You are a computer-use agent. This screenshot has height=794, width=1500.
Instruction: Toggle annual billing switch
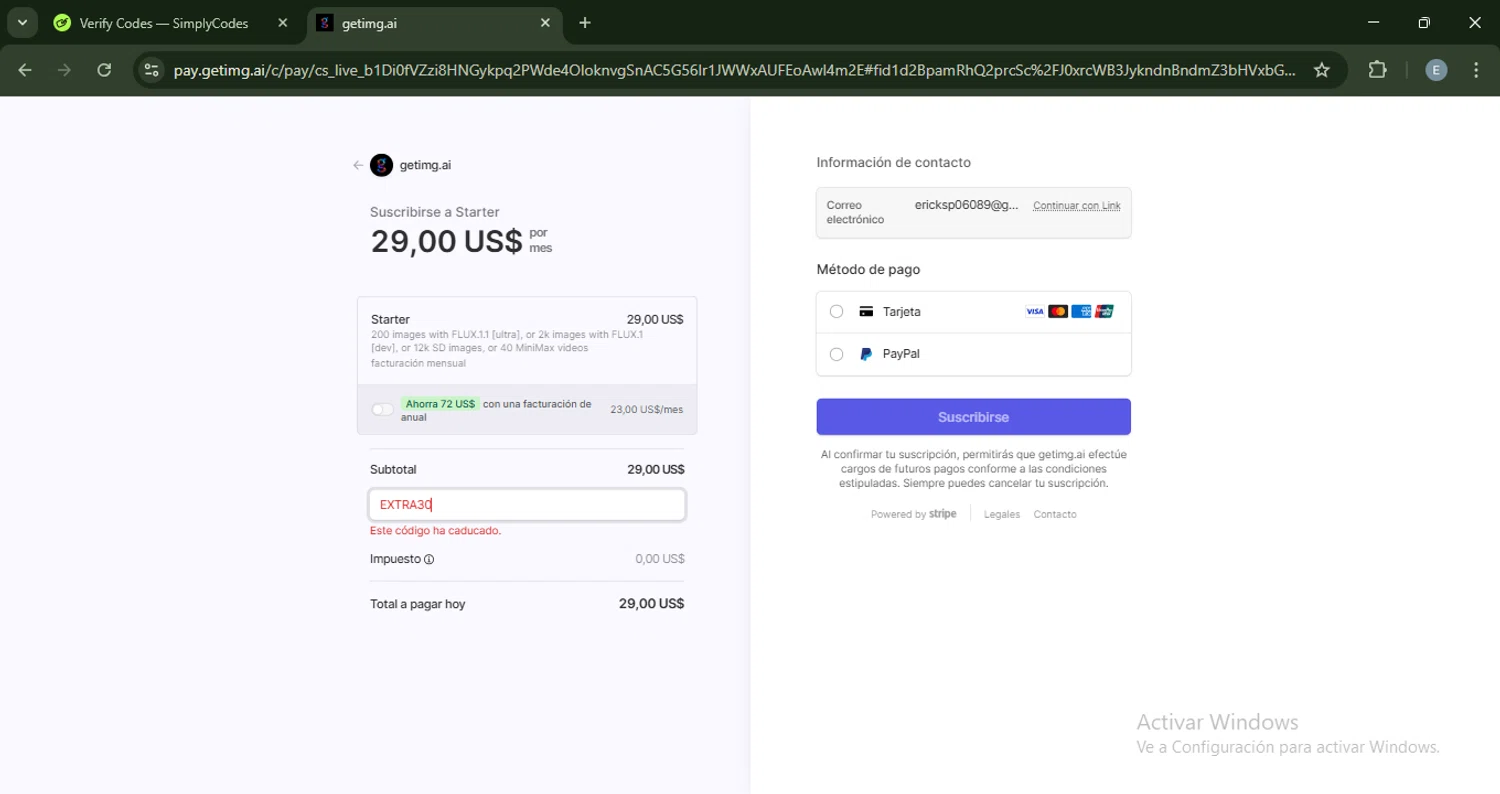click(382, 409)
